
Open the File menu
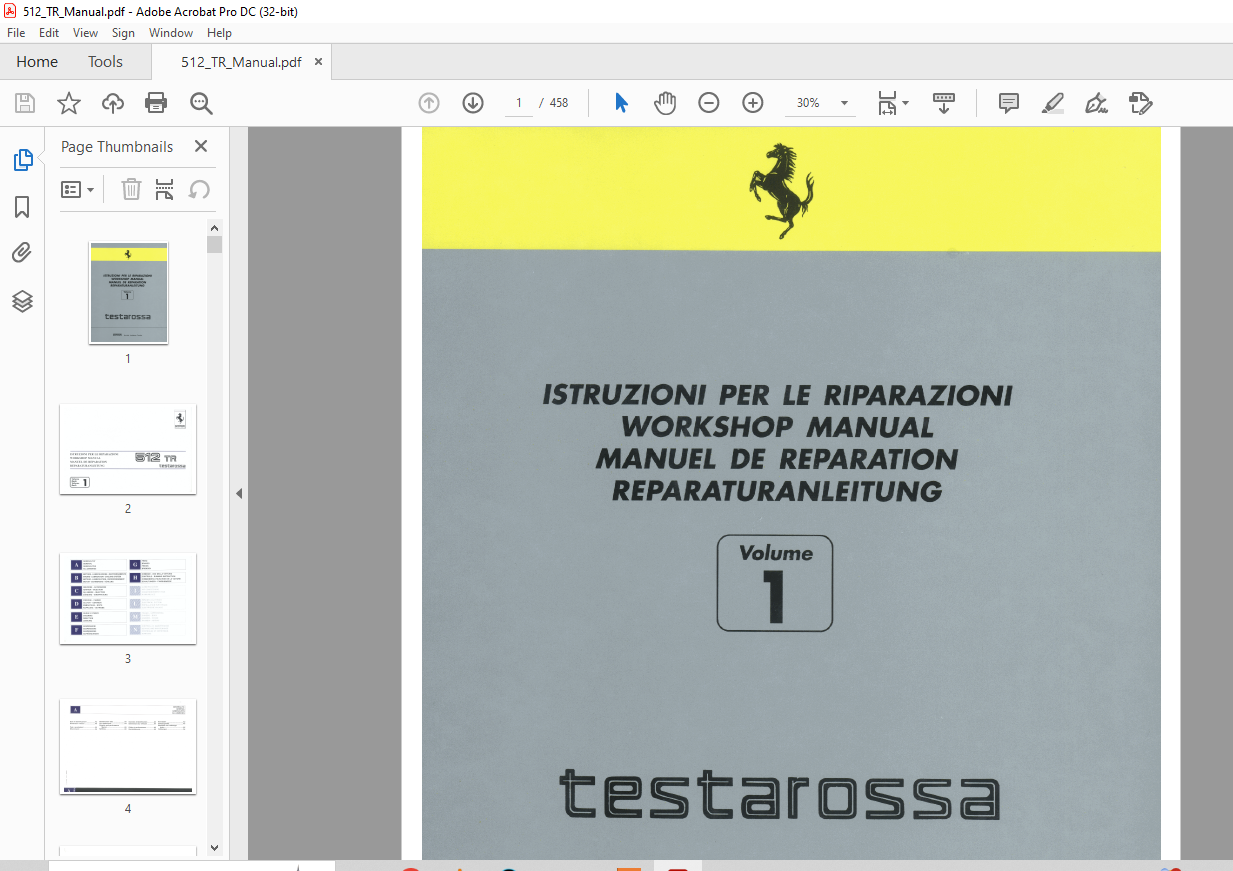[x=16, y=33]
